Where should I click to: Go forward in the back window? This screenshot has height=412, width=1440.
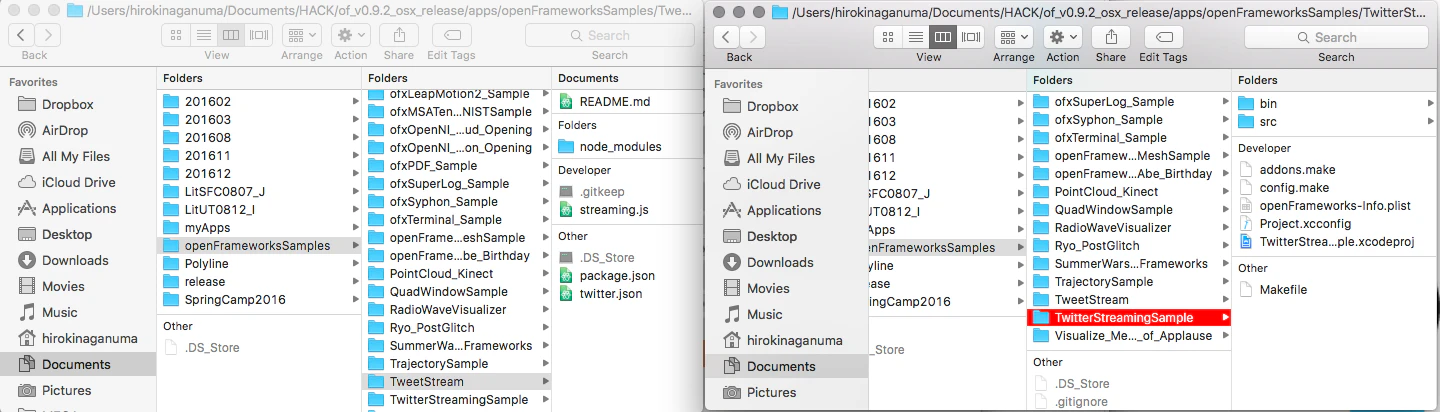(47, 35)
